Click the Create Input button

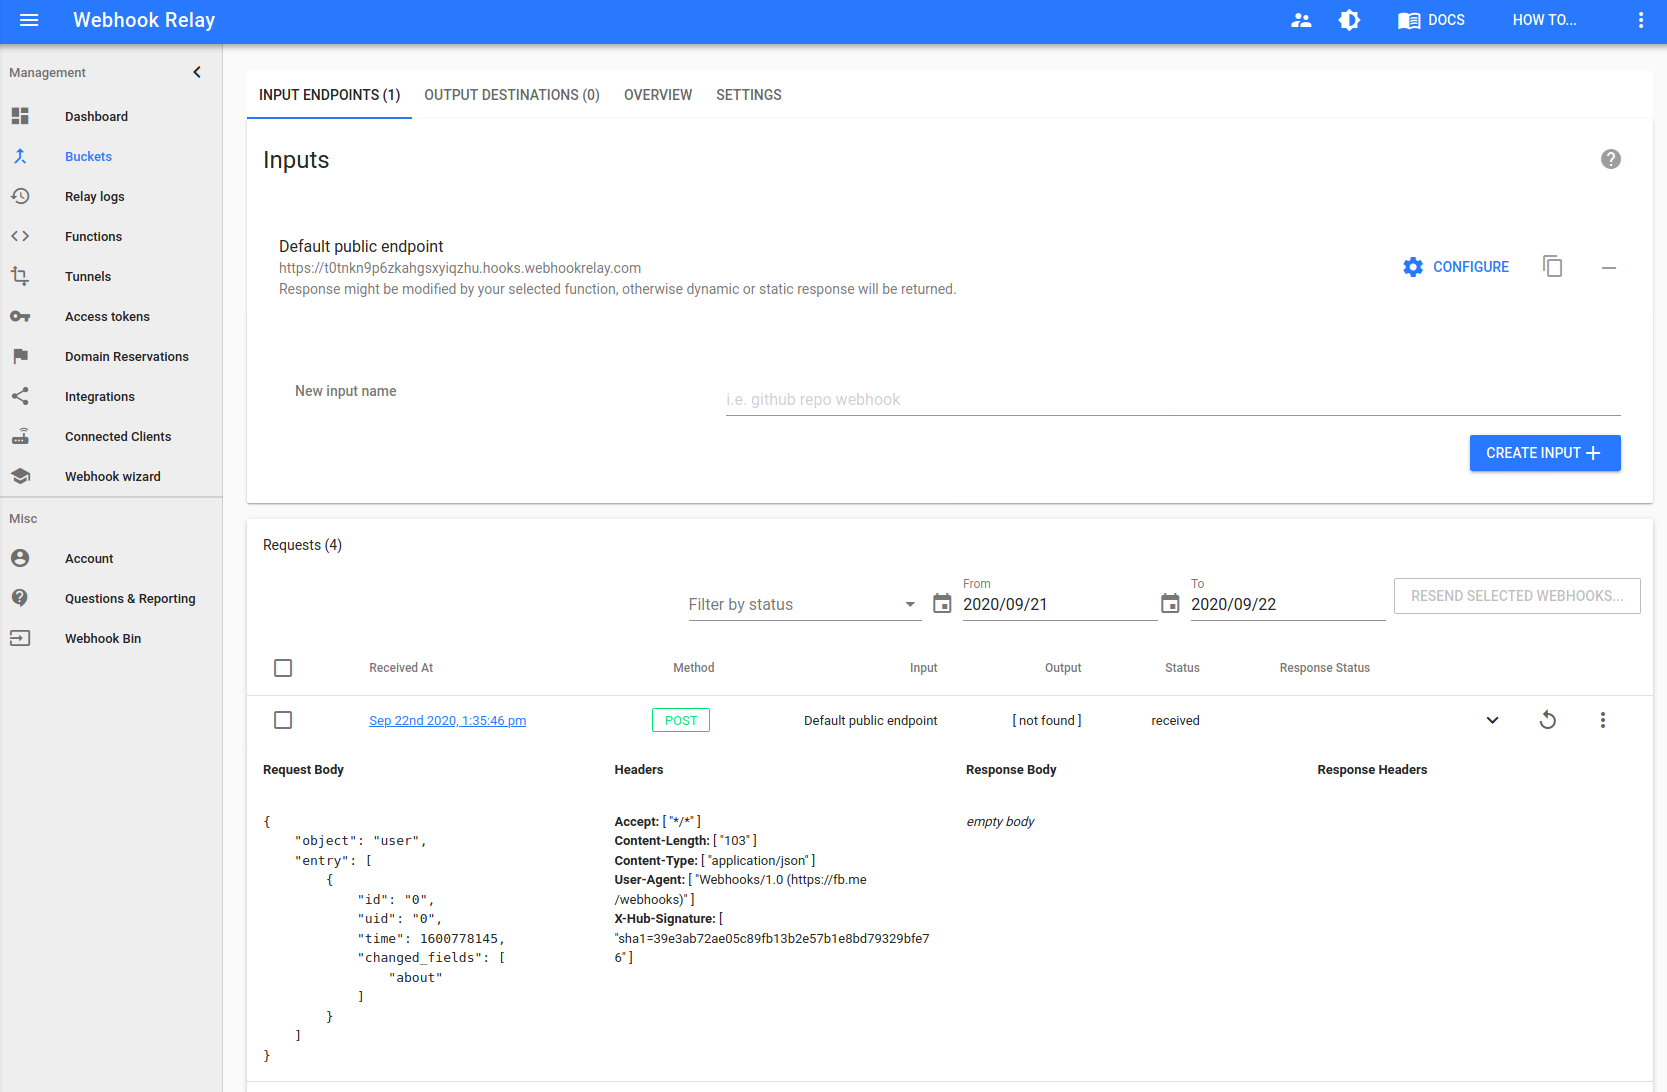click(1544, 453)
